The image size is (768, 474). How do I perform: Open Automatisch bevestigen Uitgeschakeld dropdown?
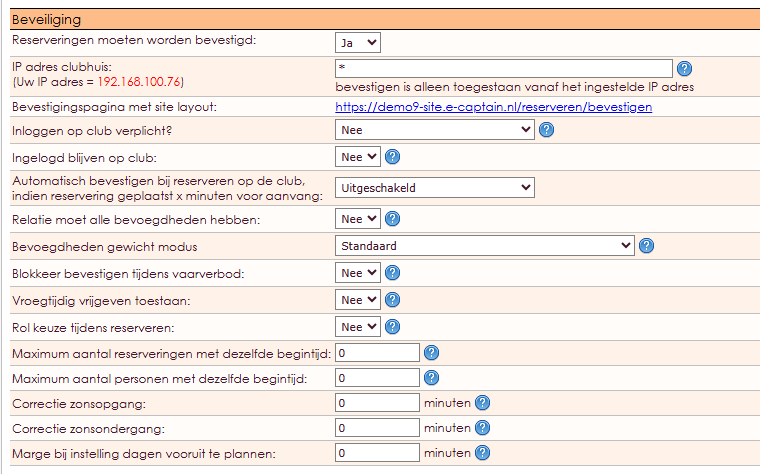(434, 188)
